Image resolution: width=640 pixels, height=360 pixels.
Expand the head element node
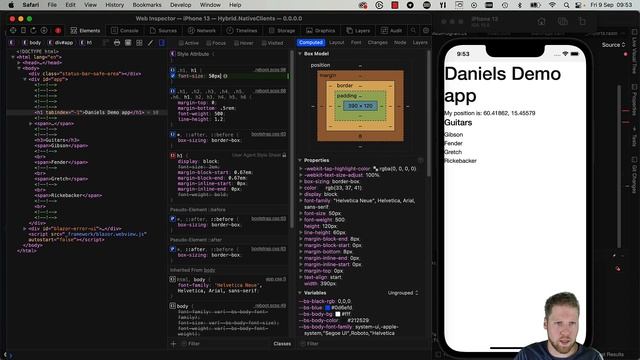(x=19, y=63)
